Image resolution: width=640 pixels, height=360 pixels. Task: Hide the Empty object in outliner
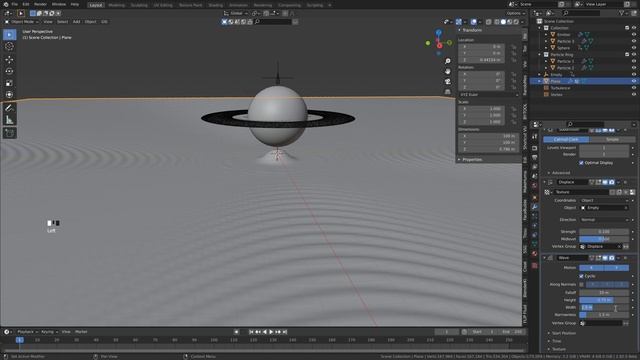(634, 75)
